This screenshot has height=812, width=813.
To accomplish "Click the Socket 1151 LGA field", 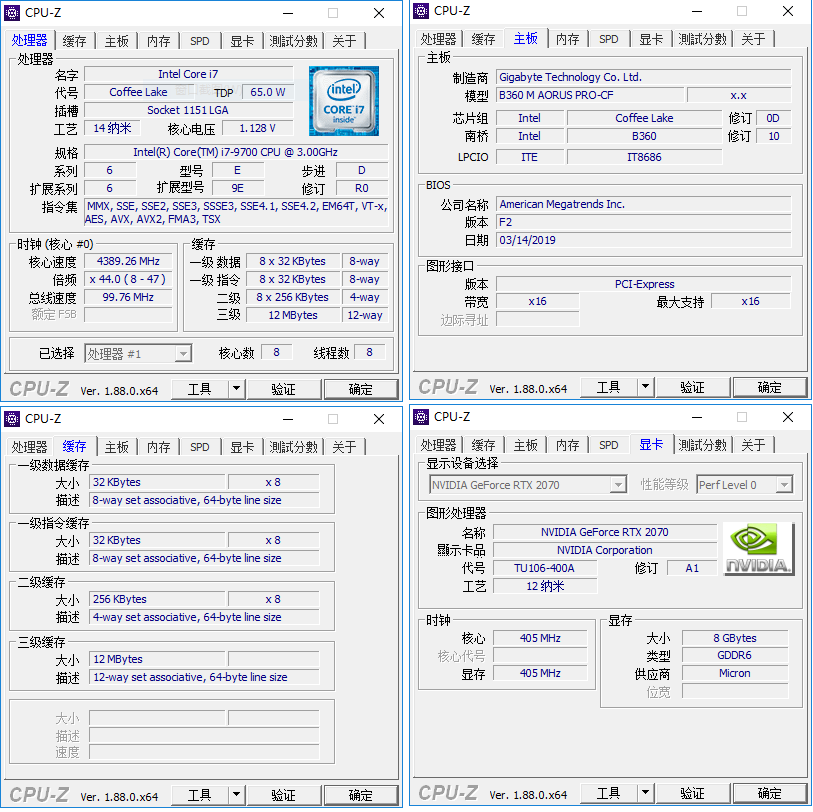I will click(x=188, y=110).
